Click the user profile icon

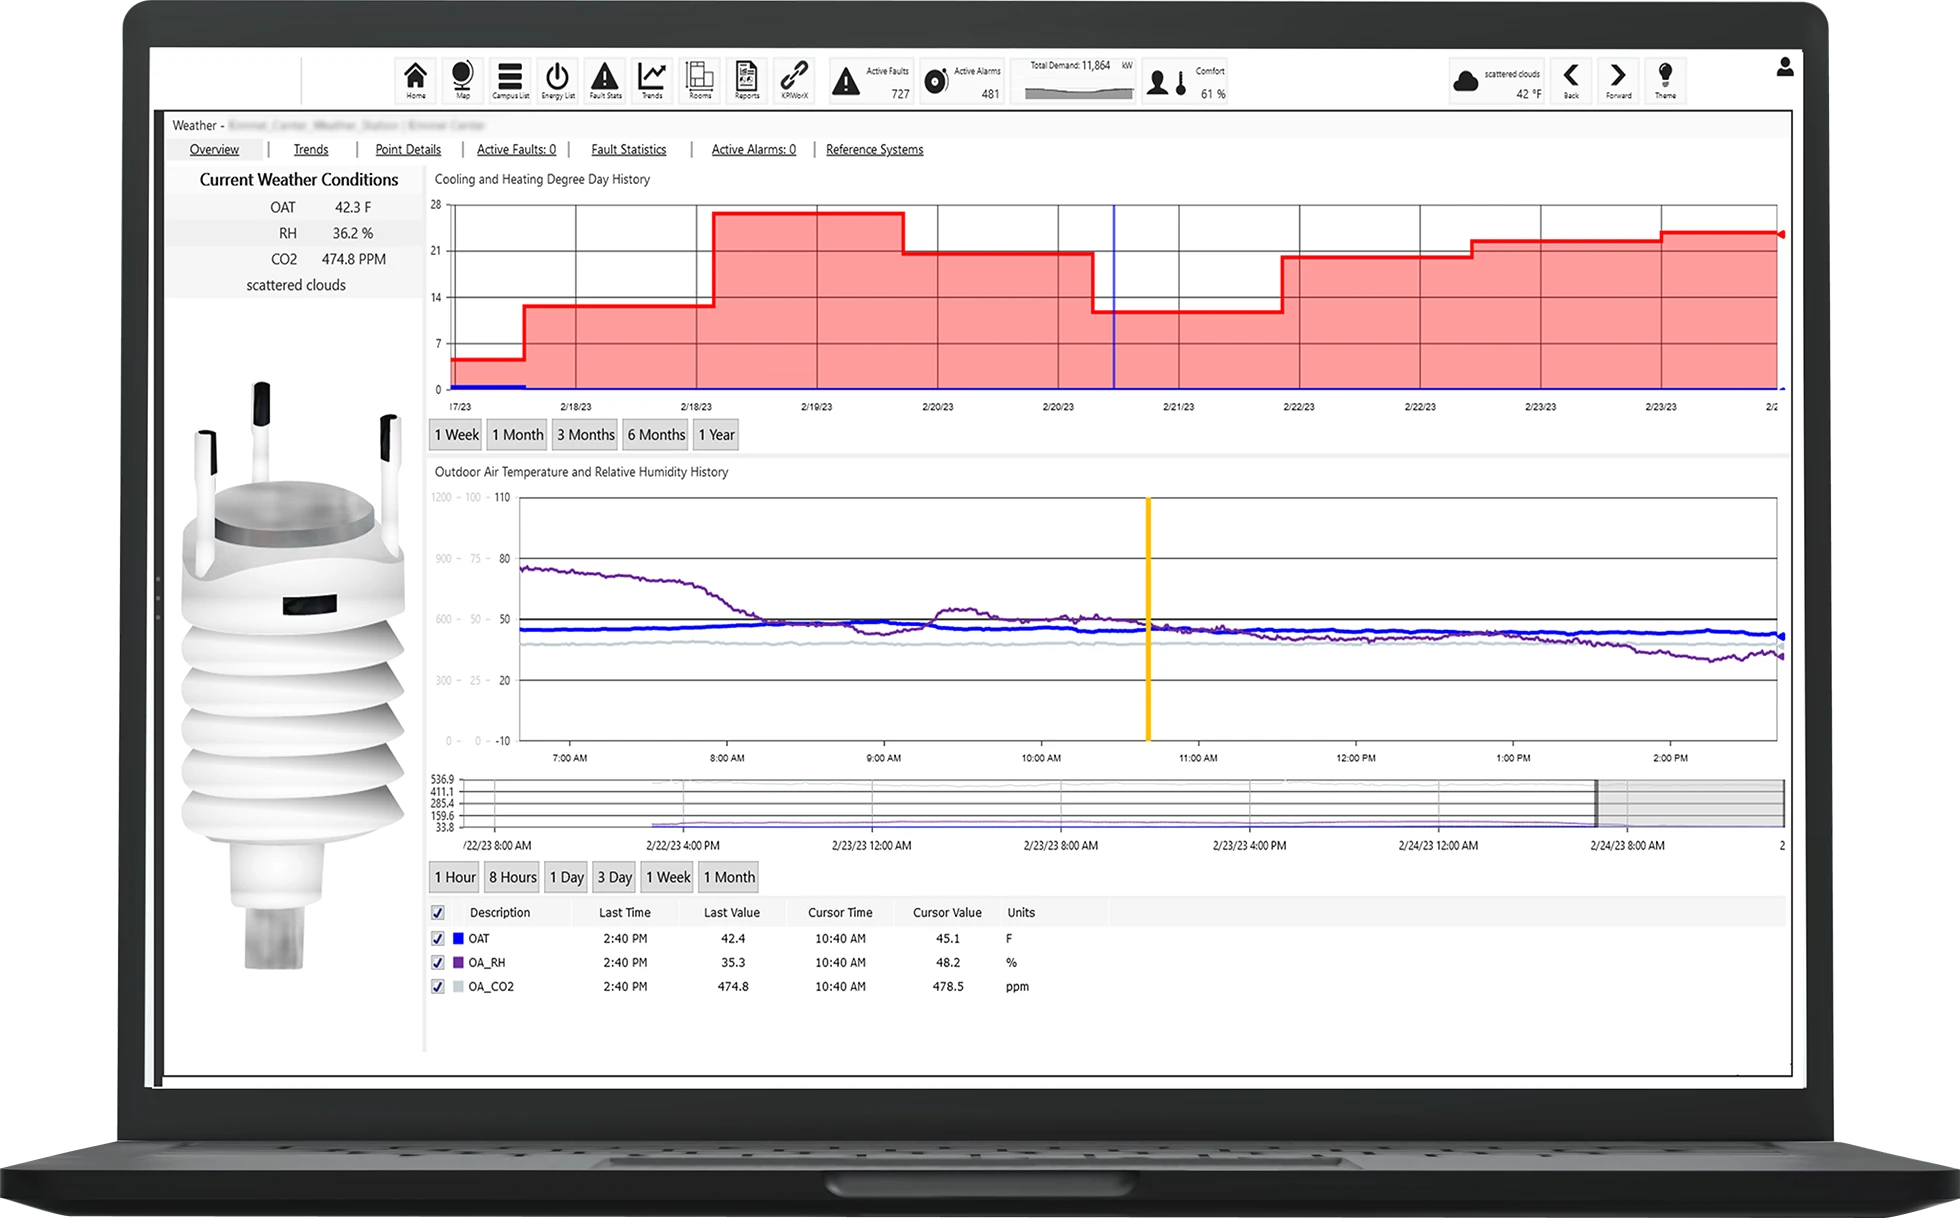click(x=1784, y=67)
